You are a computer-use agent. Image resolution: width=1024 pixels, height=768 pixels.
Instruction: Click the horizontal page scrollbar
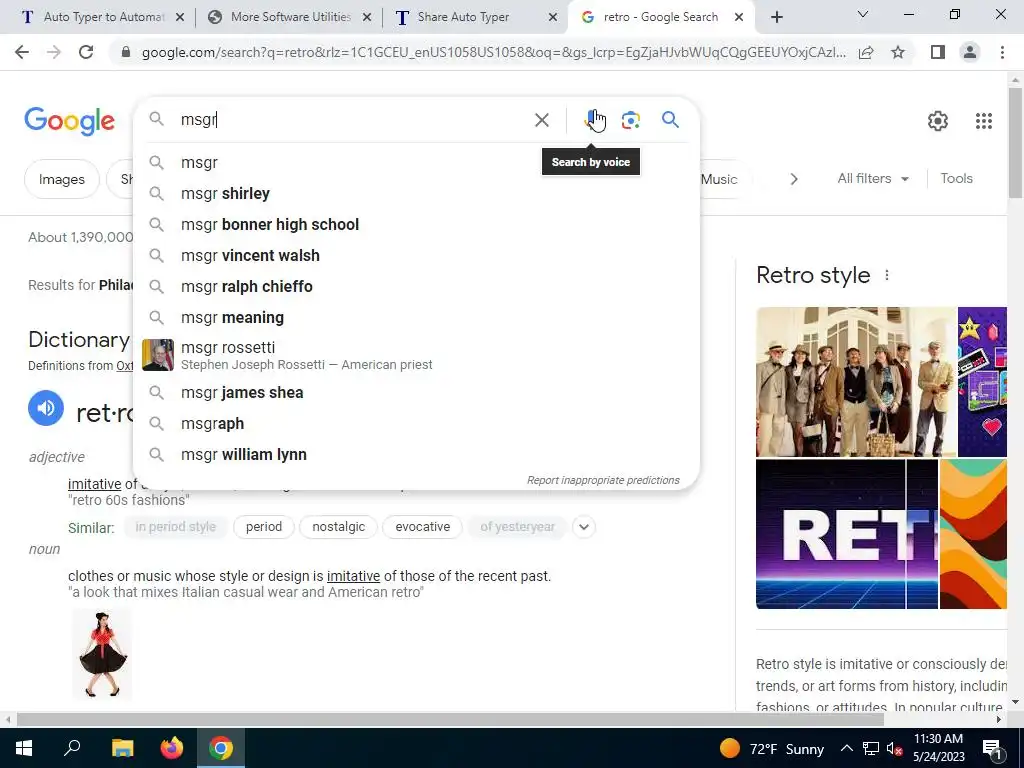(450, 719)
